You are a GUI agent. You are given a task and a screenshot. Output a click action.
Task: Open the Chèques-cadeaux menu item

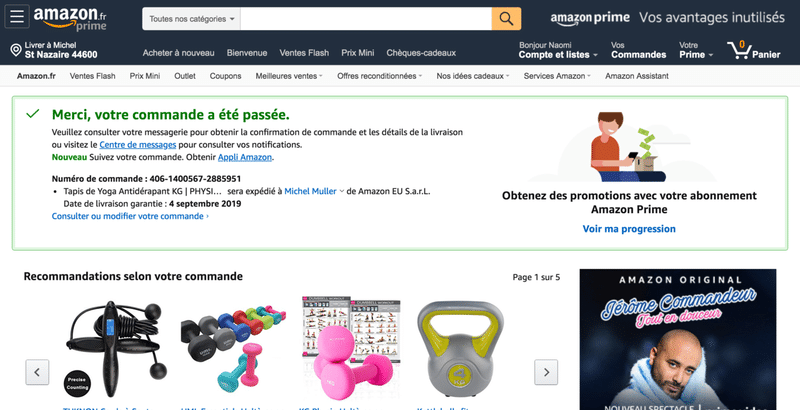421,53
